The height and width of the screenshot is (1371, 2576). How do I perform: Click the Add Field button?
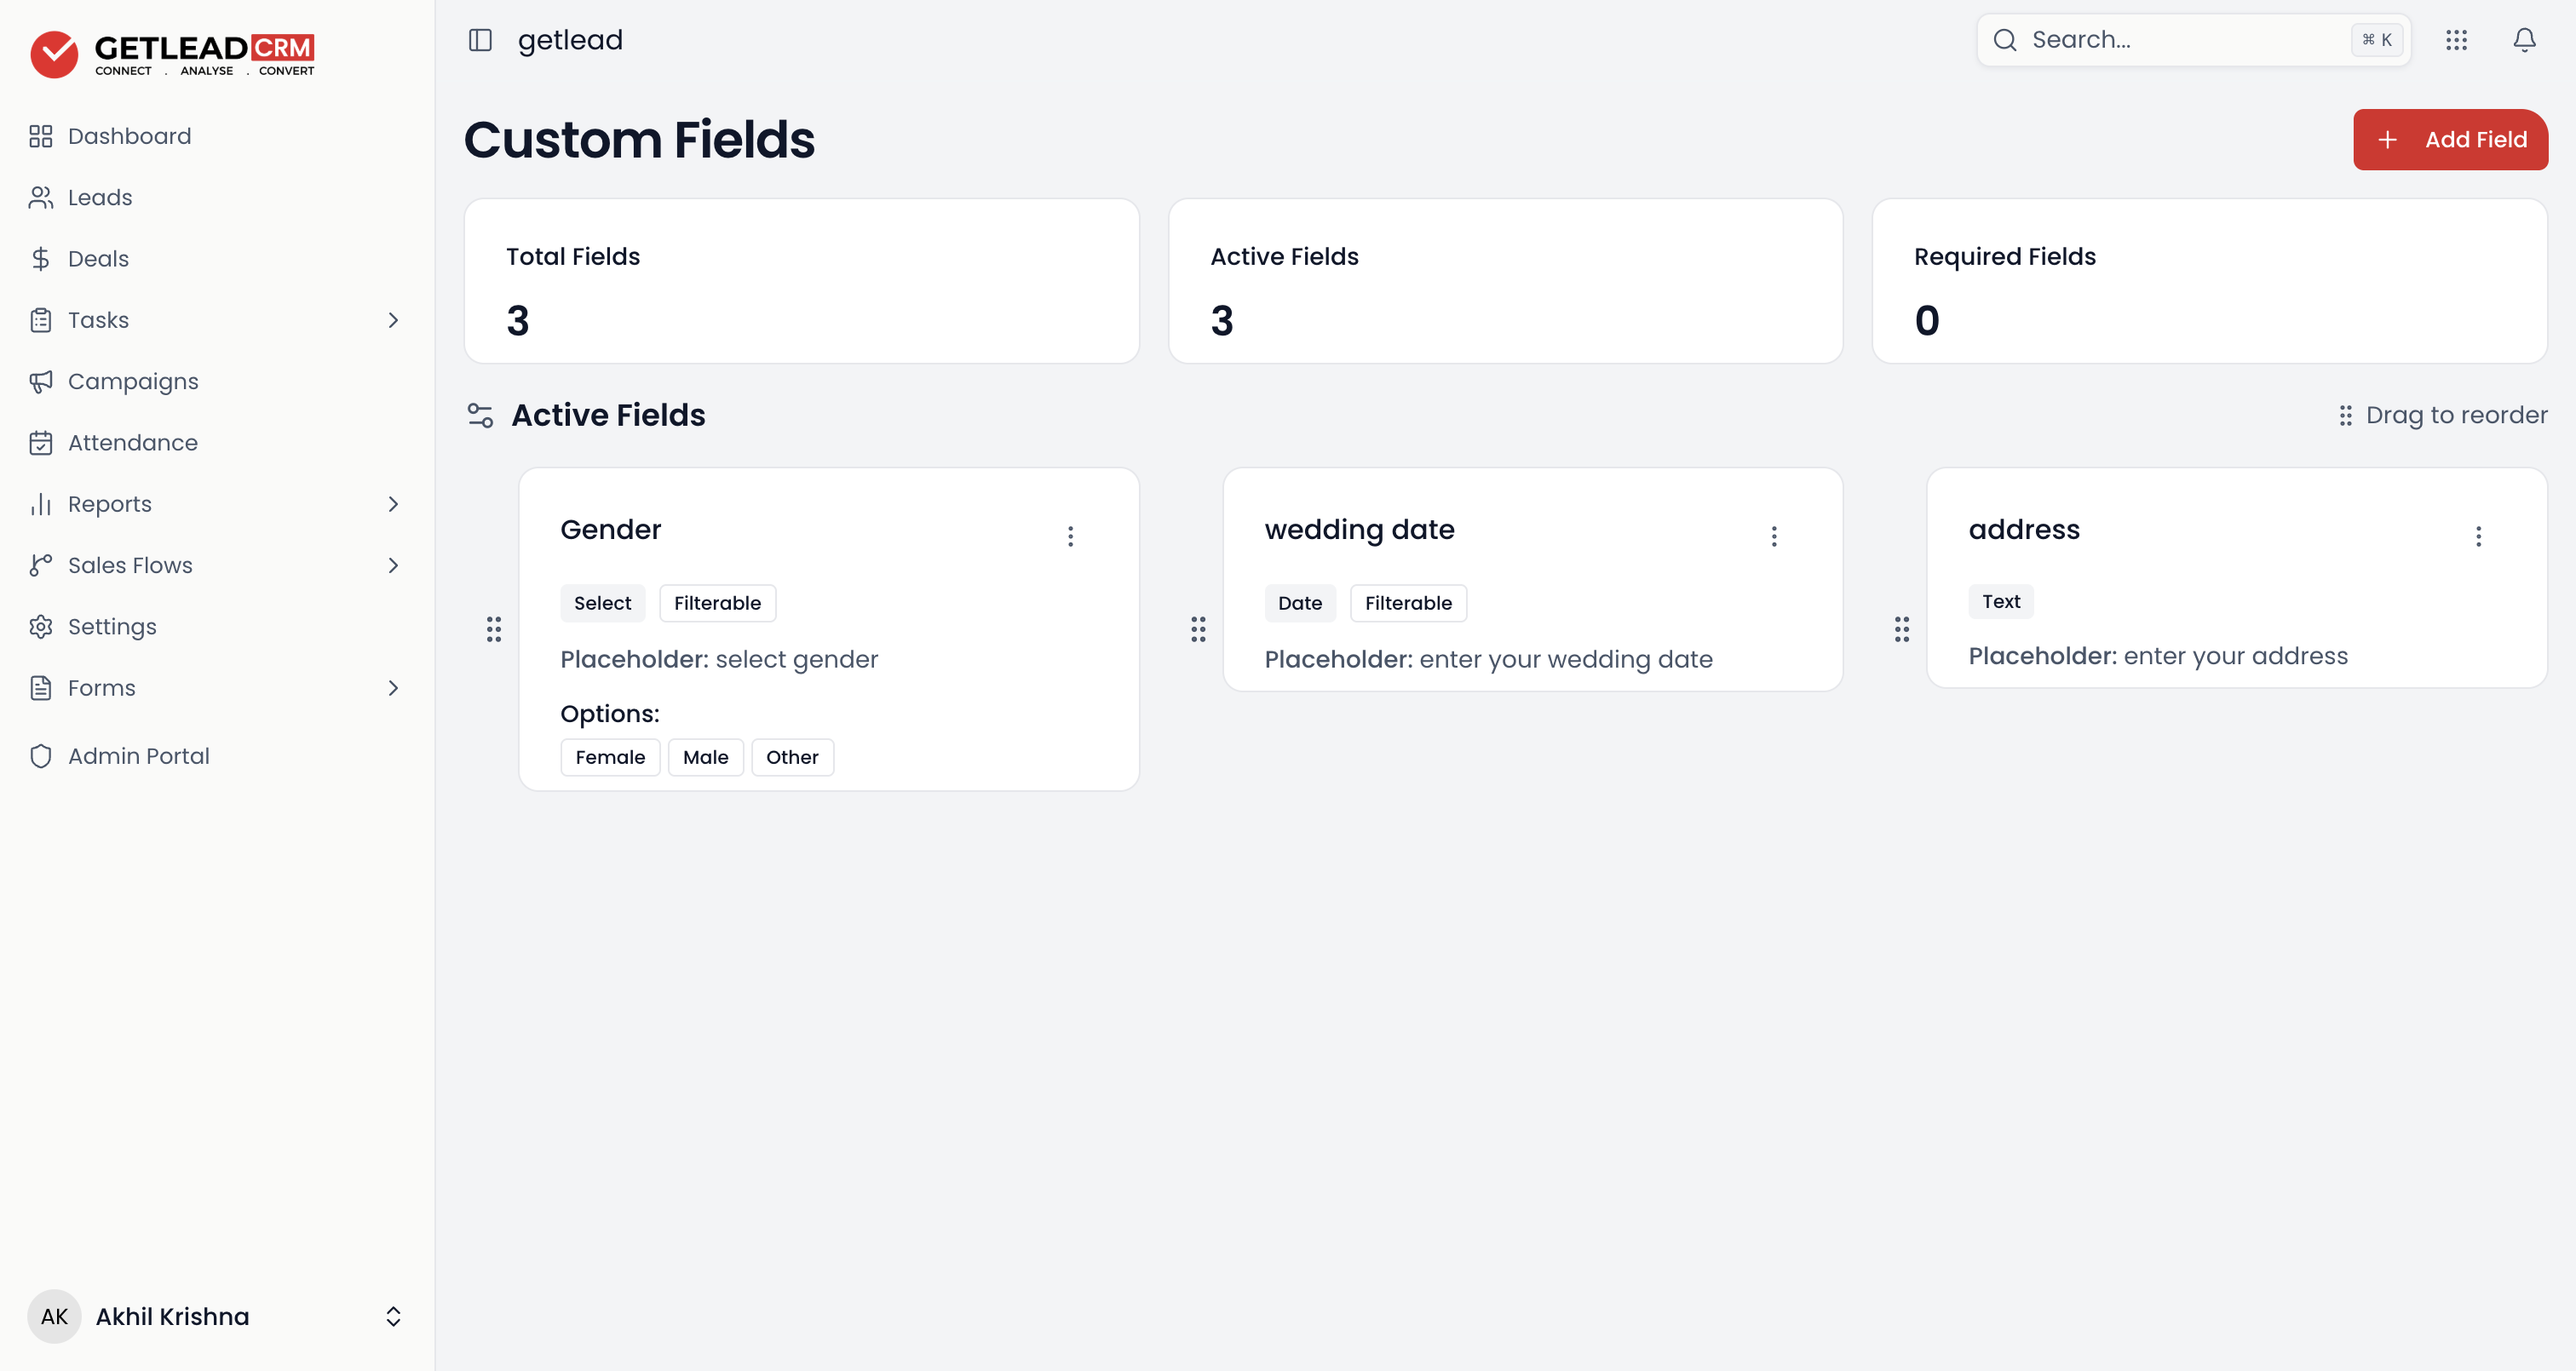[x=2450, y=139]
